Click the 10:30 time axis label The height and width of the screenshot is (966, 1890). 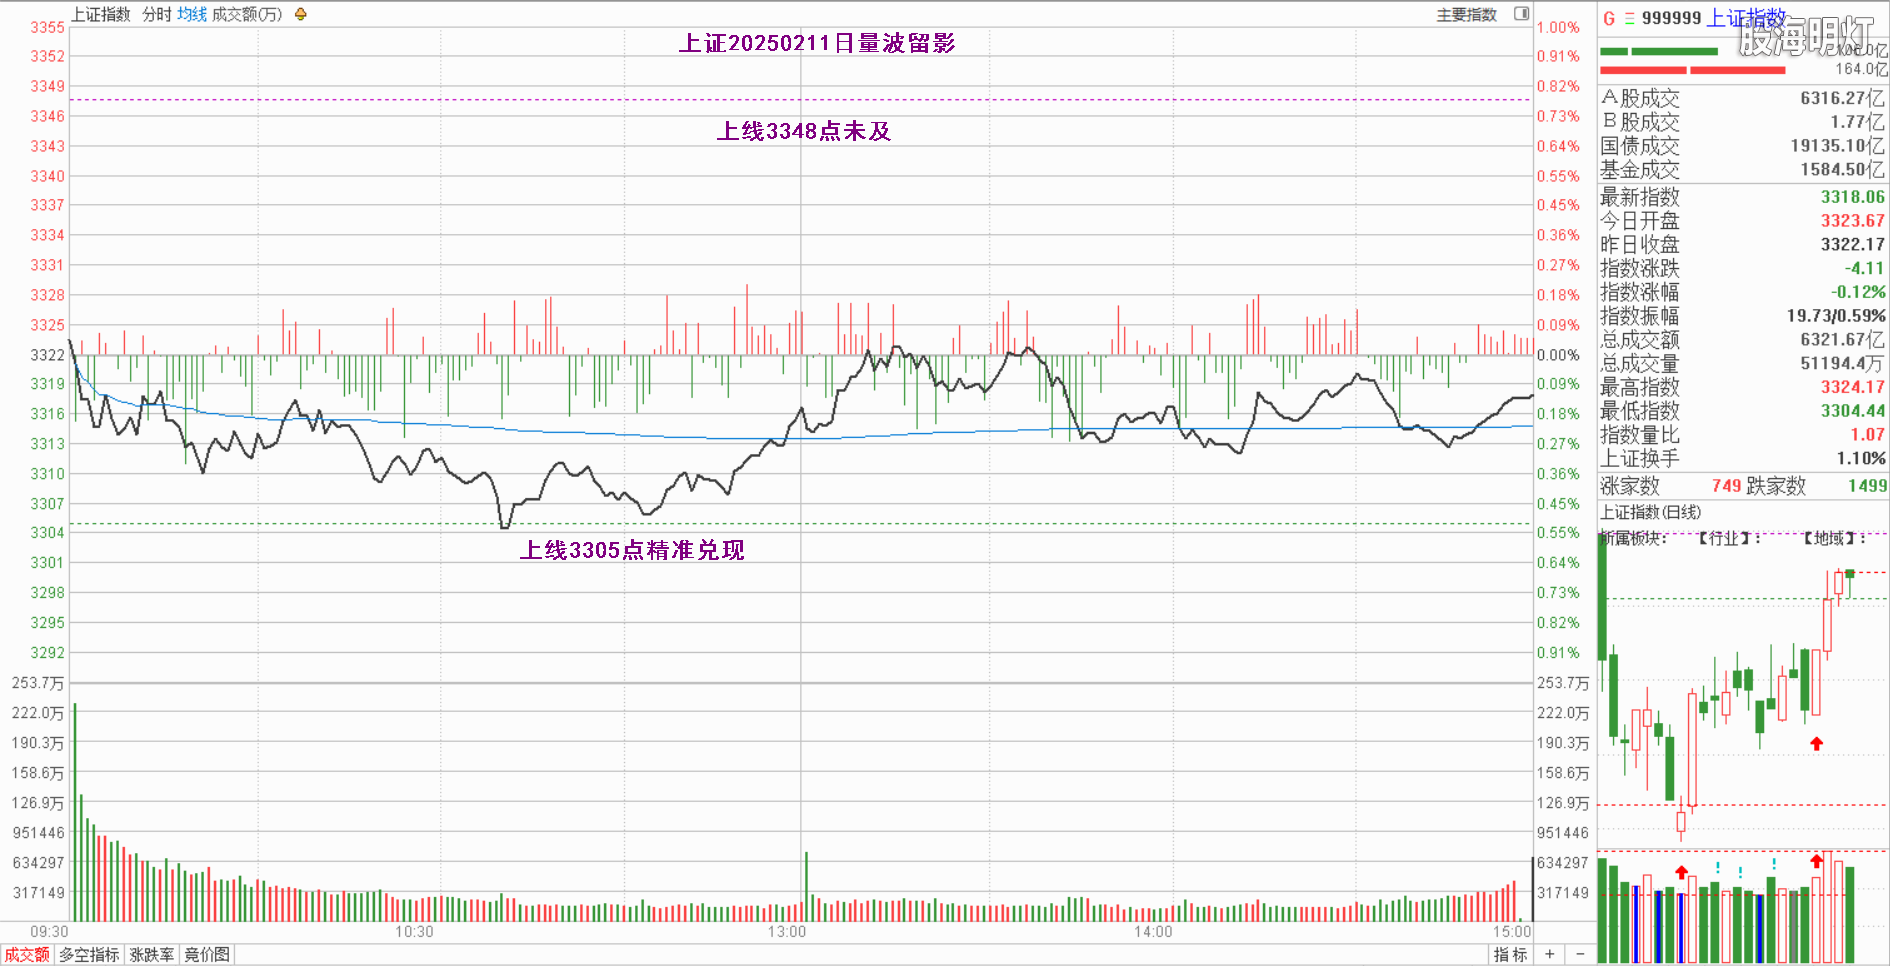pyautogui.click(x=414, y=932)
